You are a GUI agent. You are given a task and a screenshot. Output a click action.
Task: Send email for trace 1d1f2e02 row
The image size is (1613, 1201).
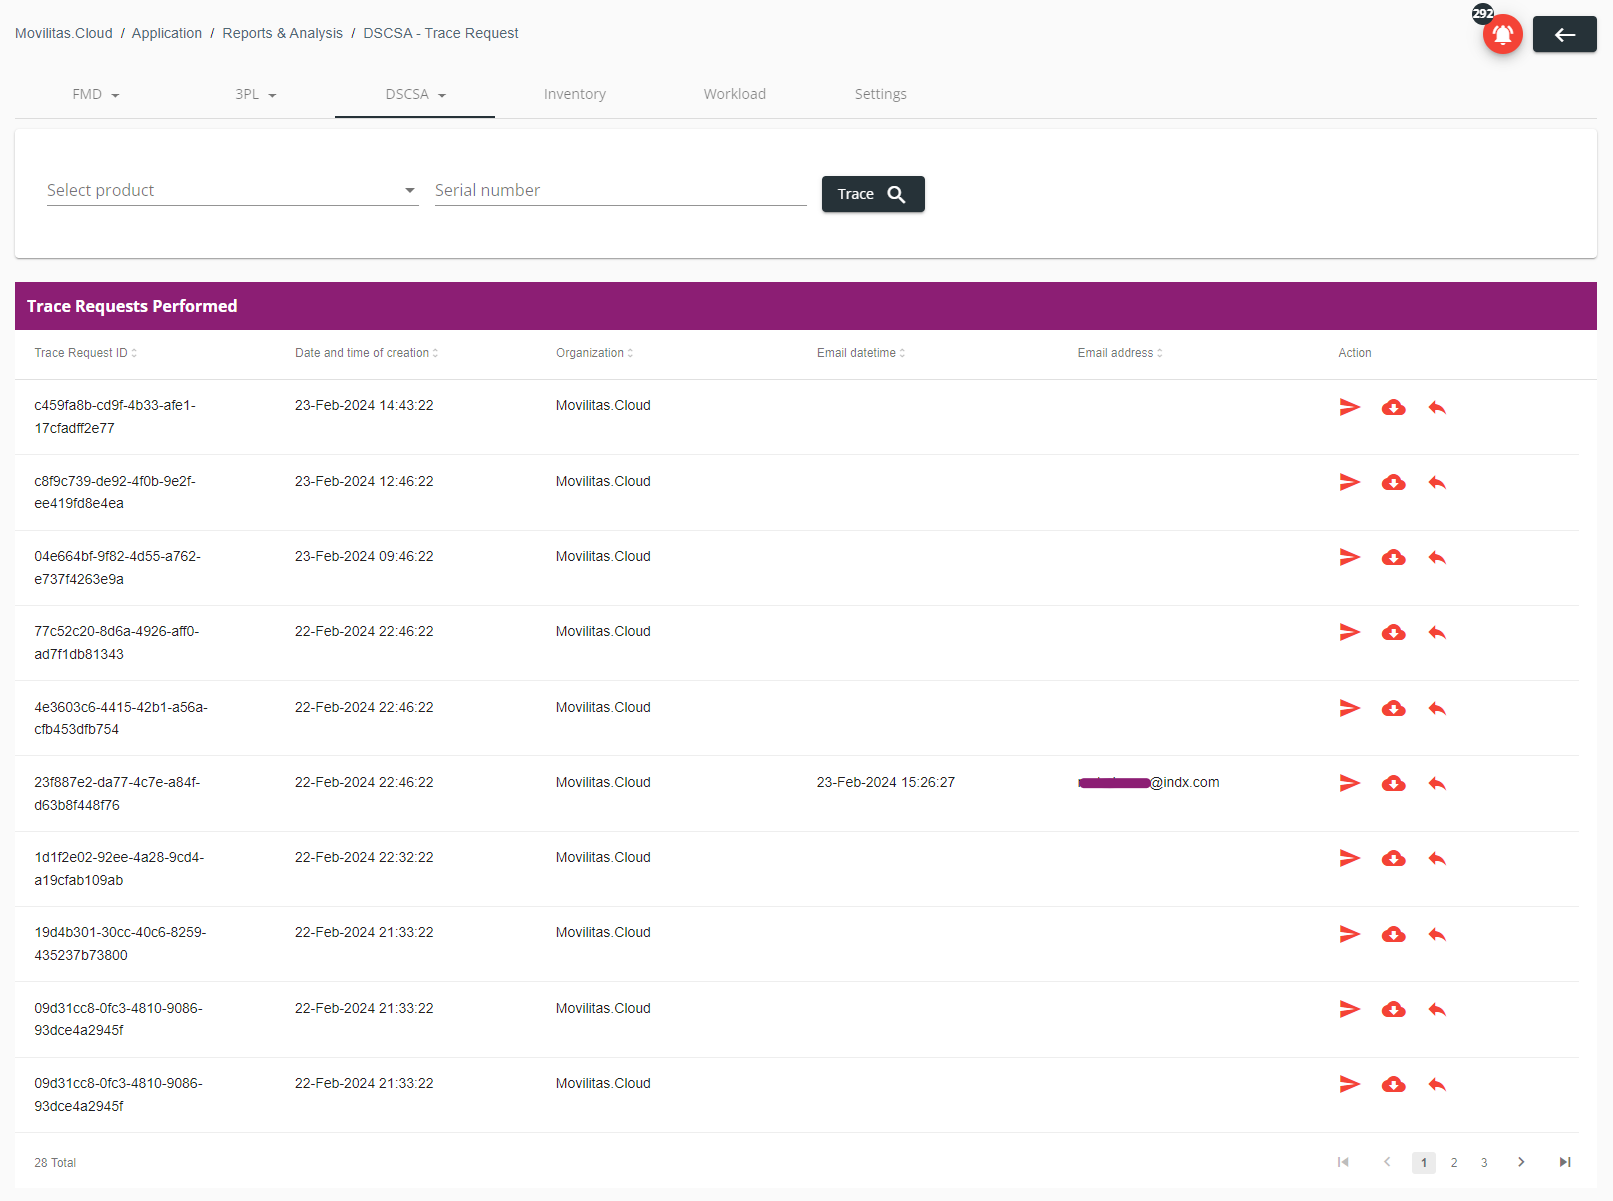tap(1350, 858)
